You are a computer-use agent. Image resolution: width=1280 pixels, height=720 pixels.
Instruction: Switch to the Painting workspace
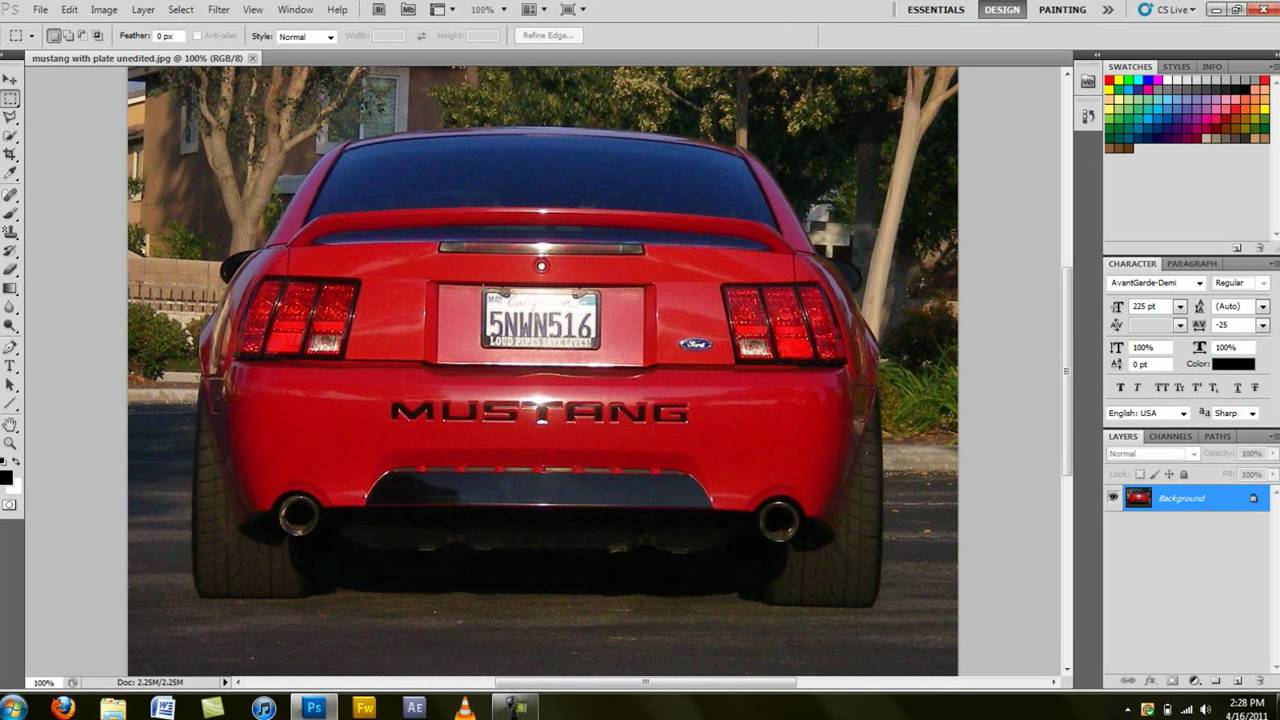pyautogui.click(x=1062, y=10)
